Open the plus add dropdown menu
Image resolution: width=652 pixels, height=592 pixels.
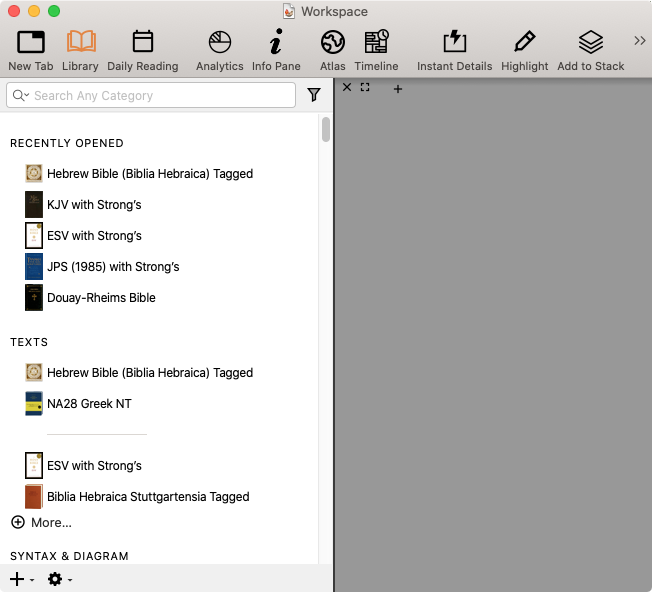click(x=21, y=579)
